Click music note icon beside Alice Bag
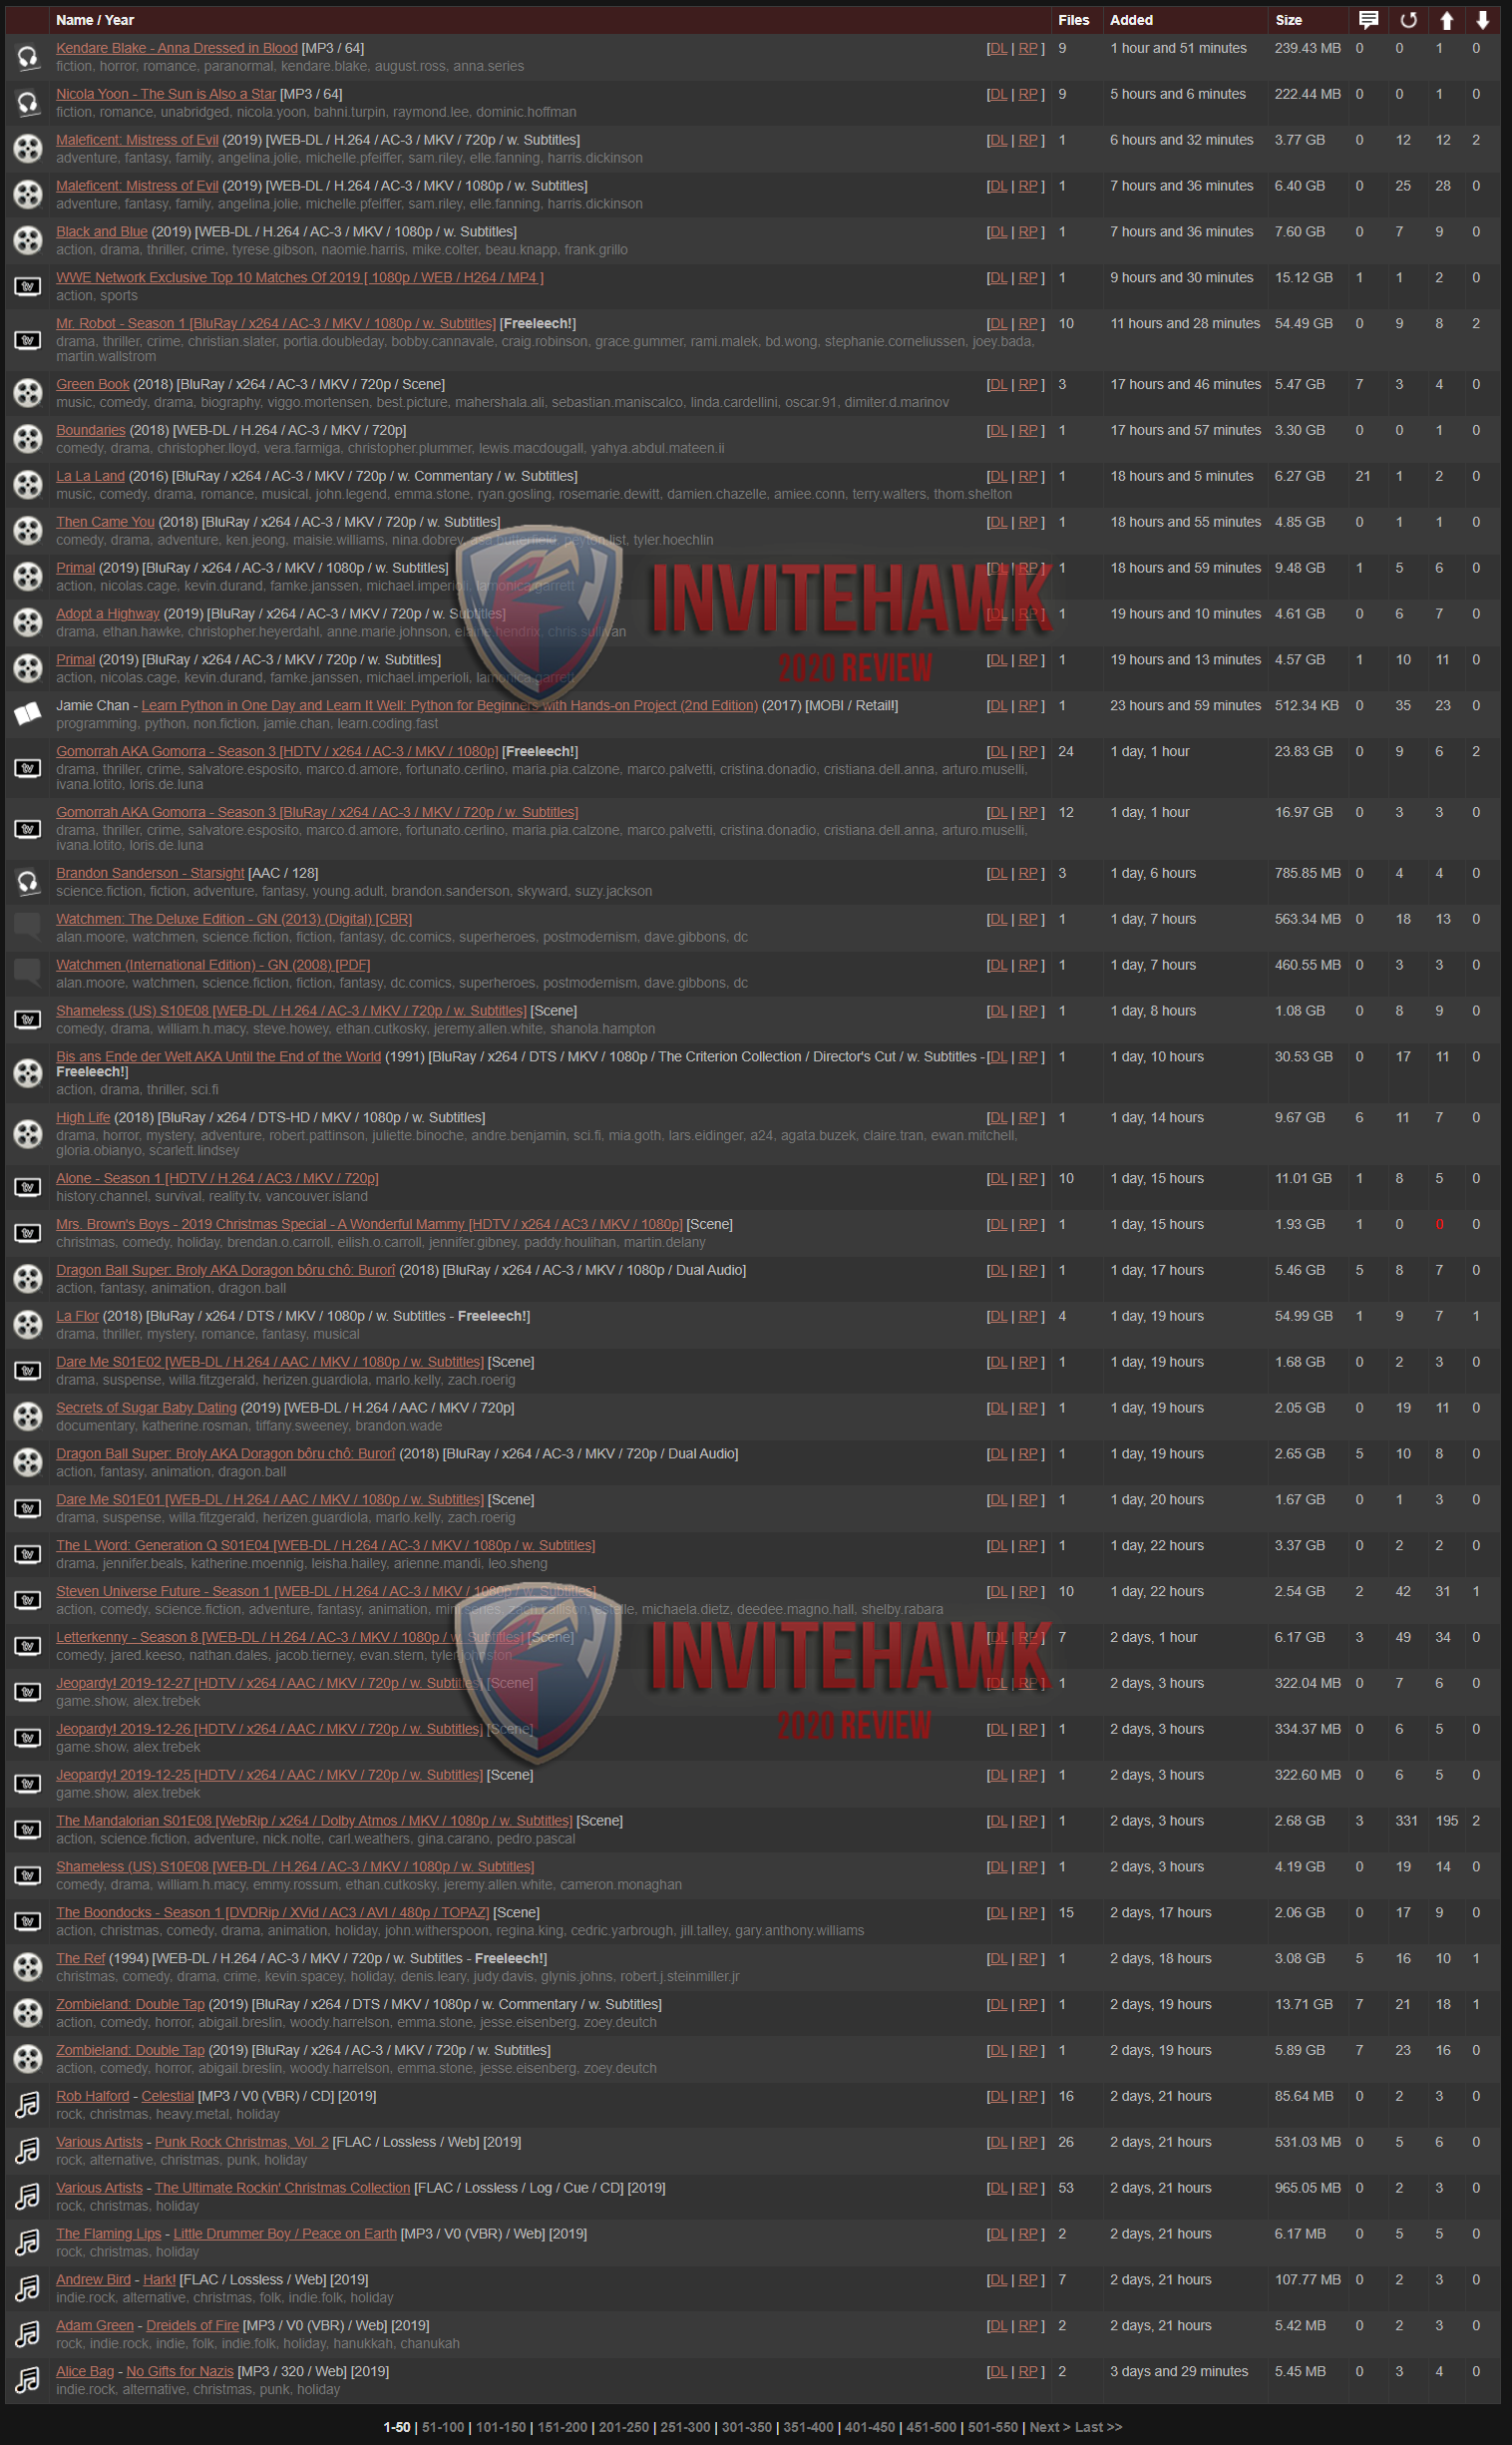1512x2445 pixels. (28, 2380)
